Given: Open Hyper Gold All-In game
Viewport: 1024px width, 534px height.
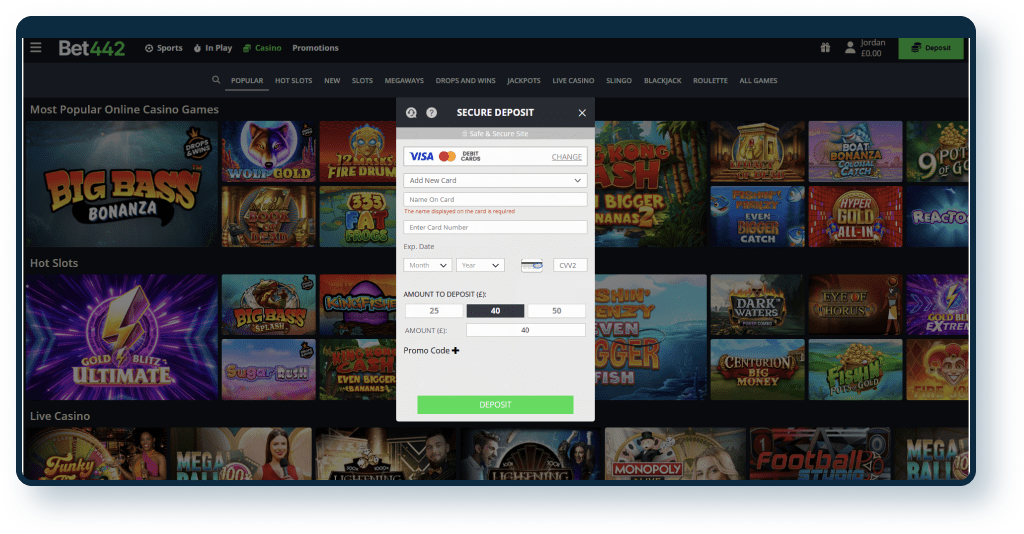Looking at the screenshot, I should point(856,217).
